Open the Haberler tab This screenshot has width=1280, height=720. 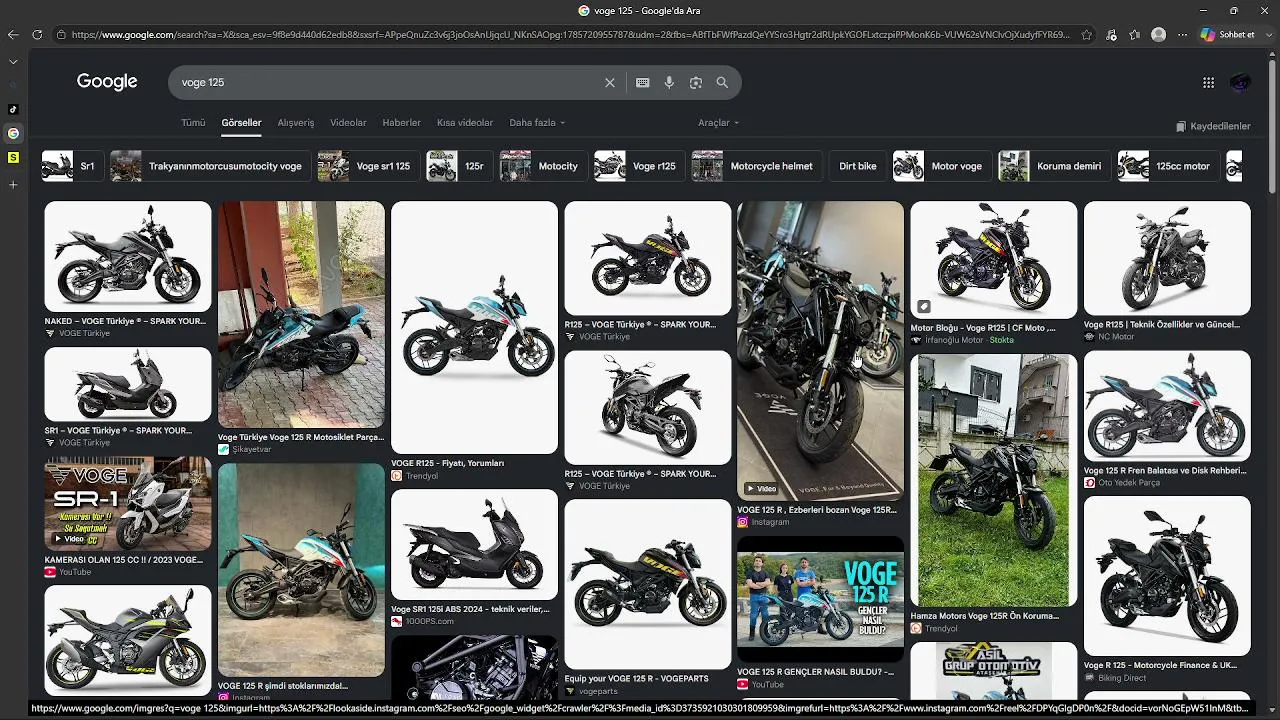click(402, 123)
